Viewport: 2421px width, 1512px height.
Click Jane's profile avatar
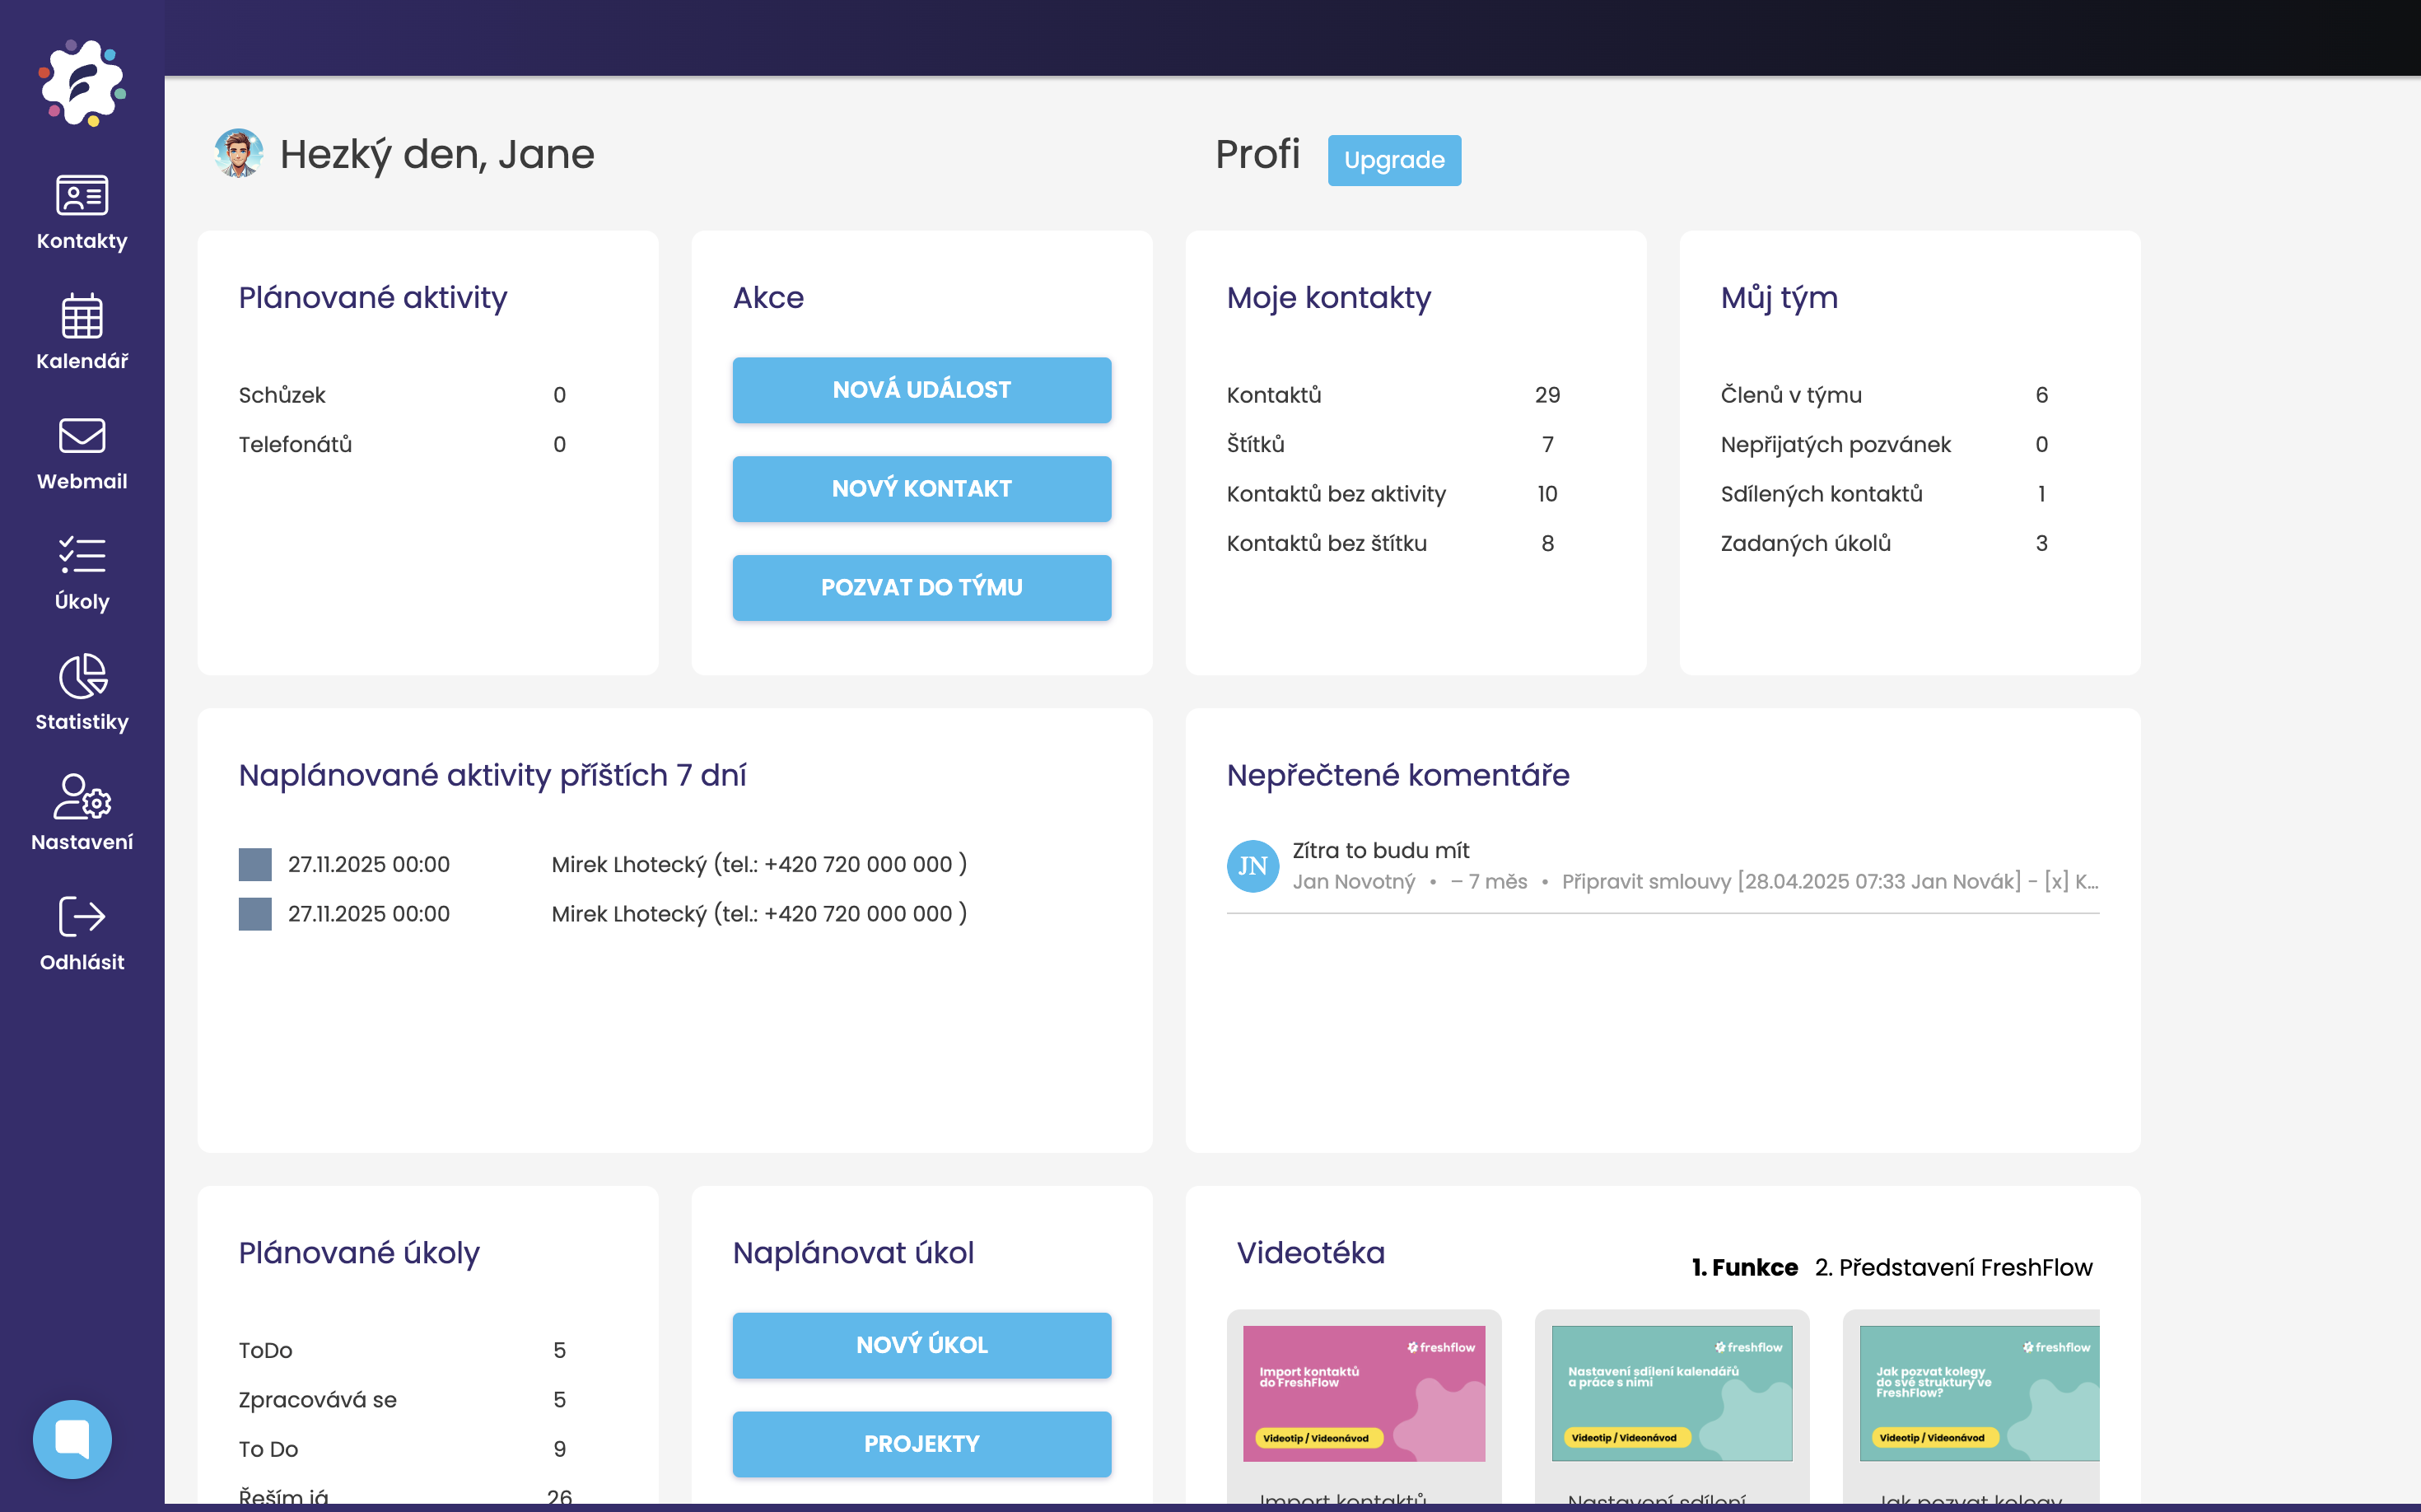point(238,154)
